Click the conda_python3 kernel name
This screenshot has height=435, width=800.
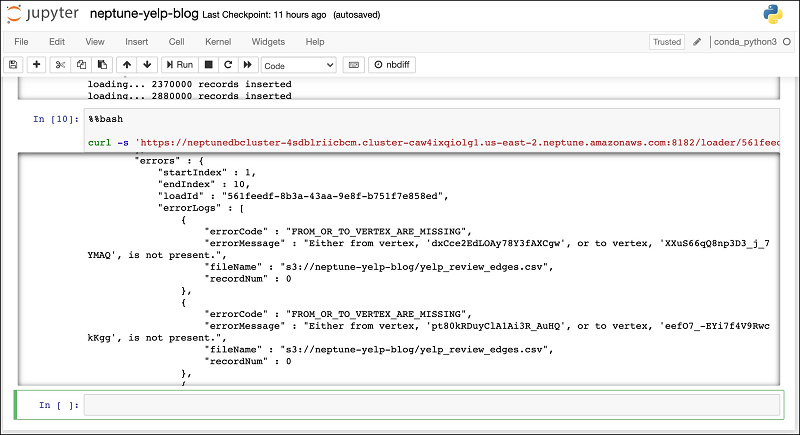(x=745, y=42)
